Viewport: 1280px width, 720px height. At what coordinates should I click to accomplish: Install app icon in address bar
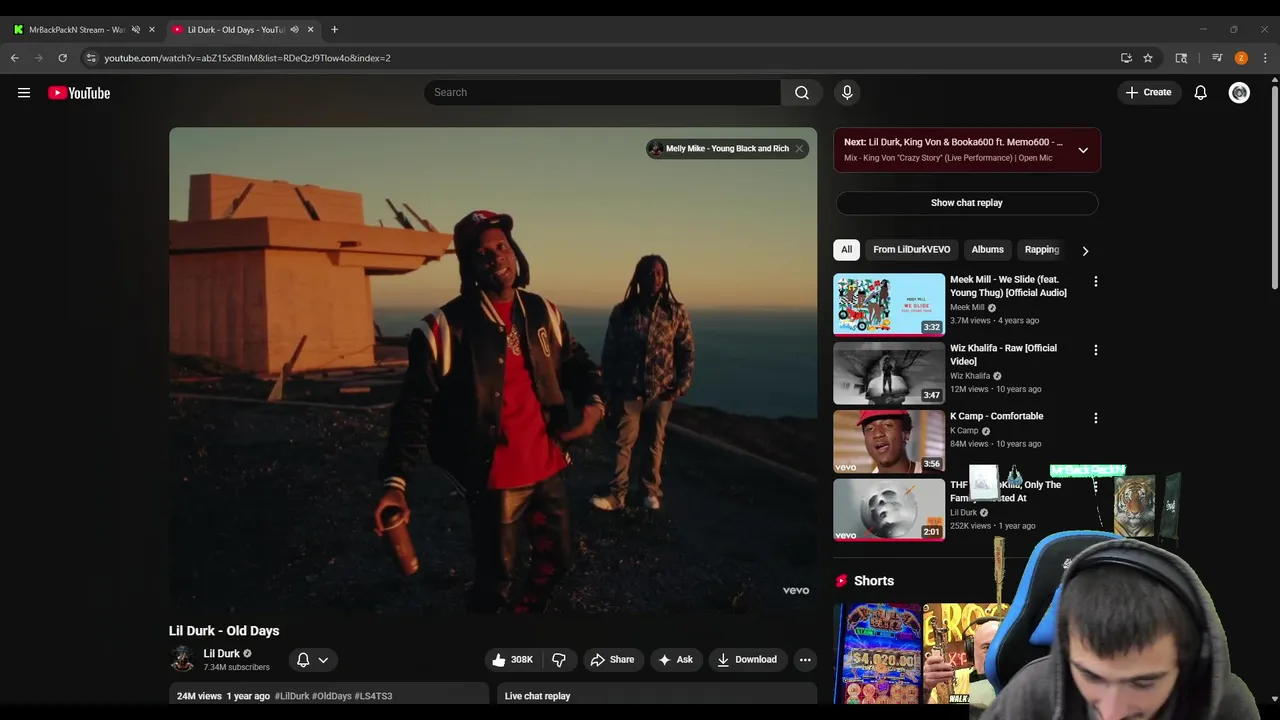pyautogui.click(x=1126, y=58)
